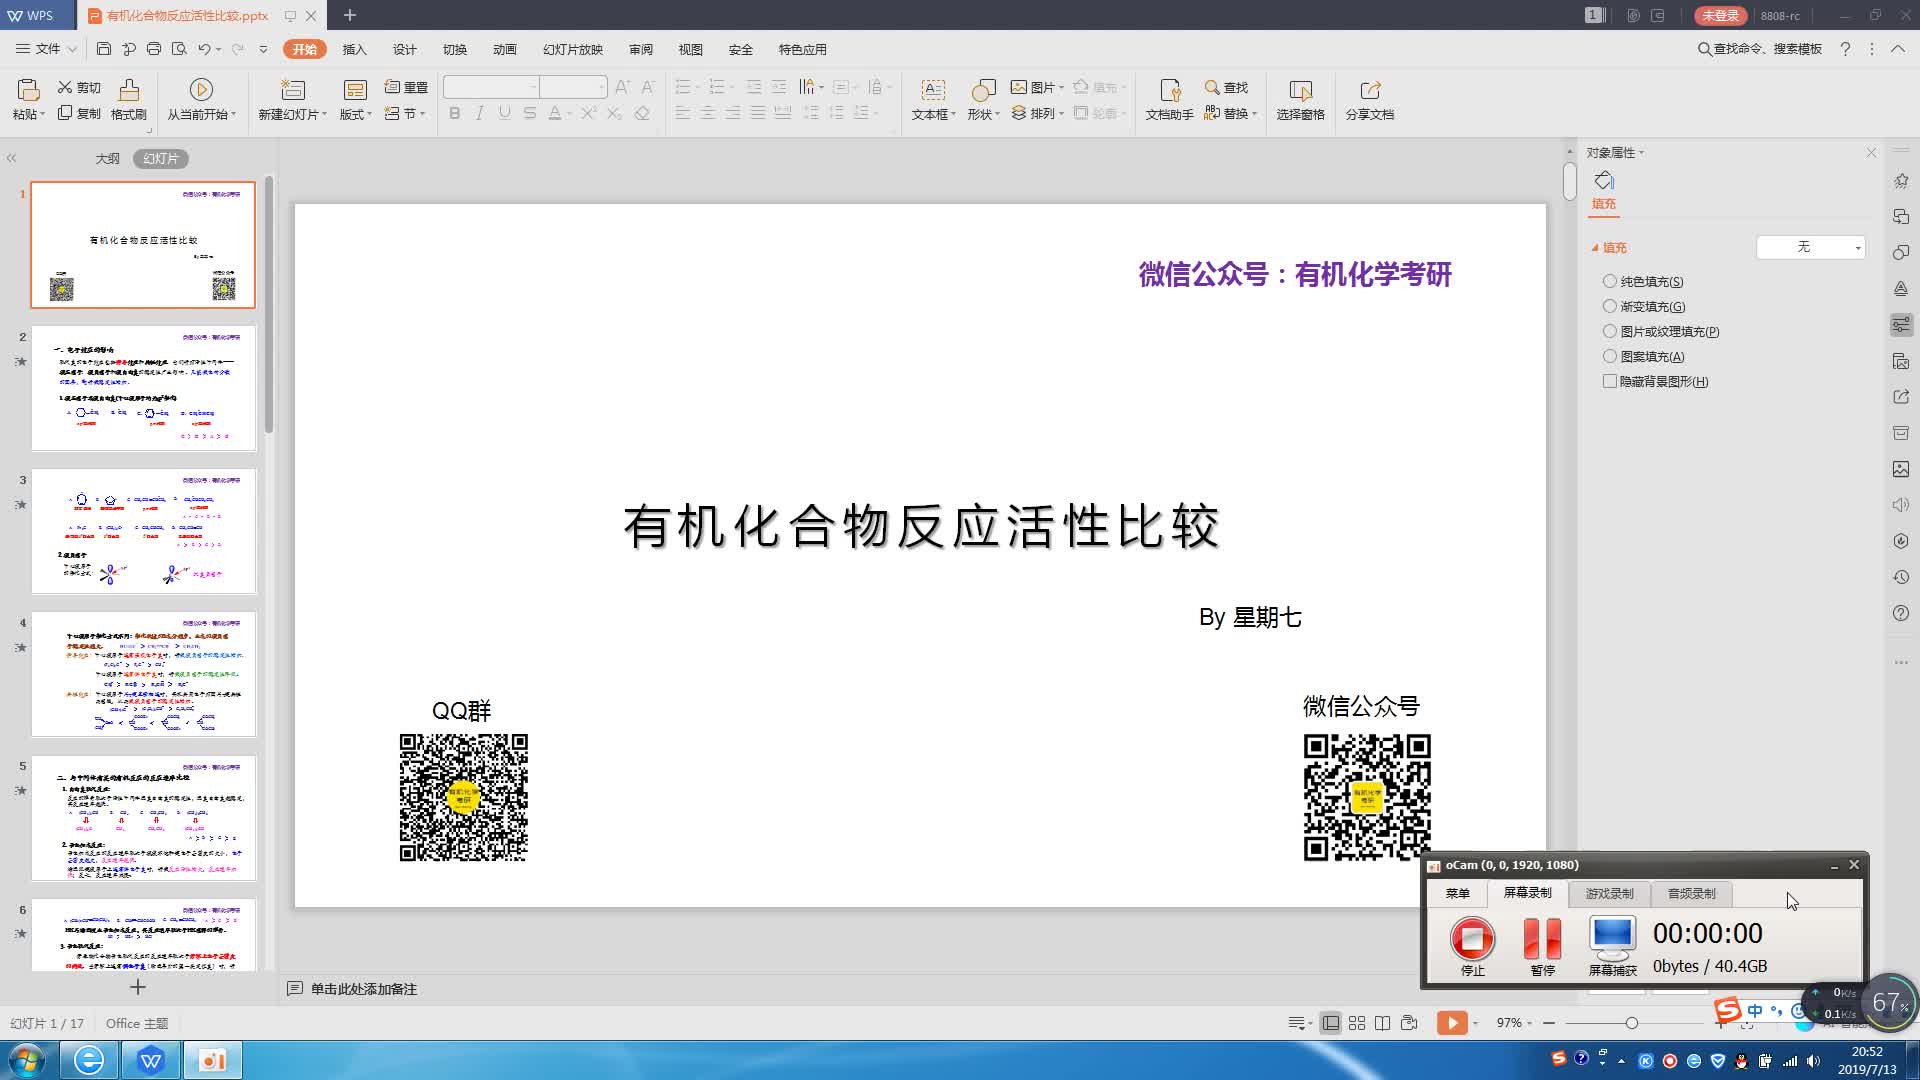The height and width of the screenshot is (1080, 1920).
Task: Select Pattern Fill (图案填充) radio
Action: pyautogui.click(x=1609, y=356)
